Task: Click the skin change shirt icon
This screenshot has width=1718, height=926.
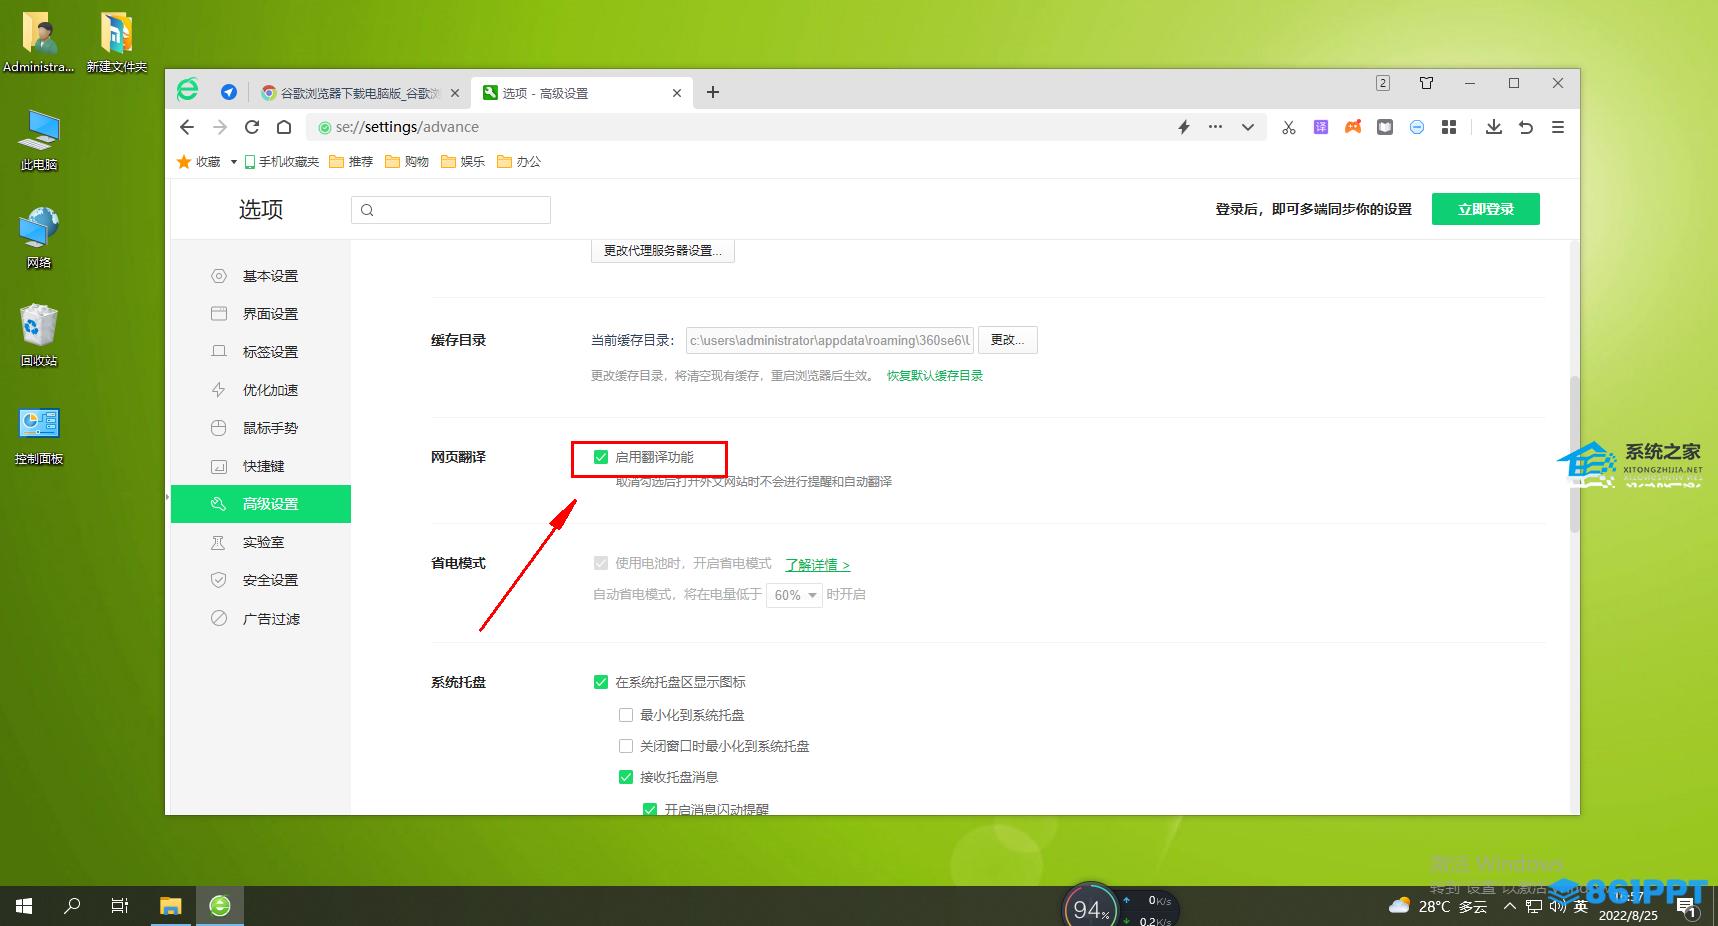Action: (1426, 83)
